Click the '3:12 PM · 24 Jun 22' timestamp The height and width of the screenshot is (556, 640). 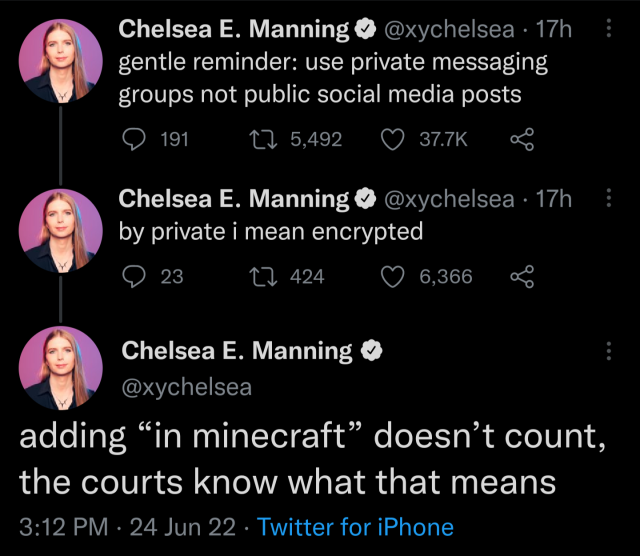tap(127, 527)
